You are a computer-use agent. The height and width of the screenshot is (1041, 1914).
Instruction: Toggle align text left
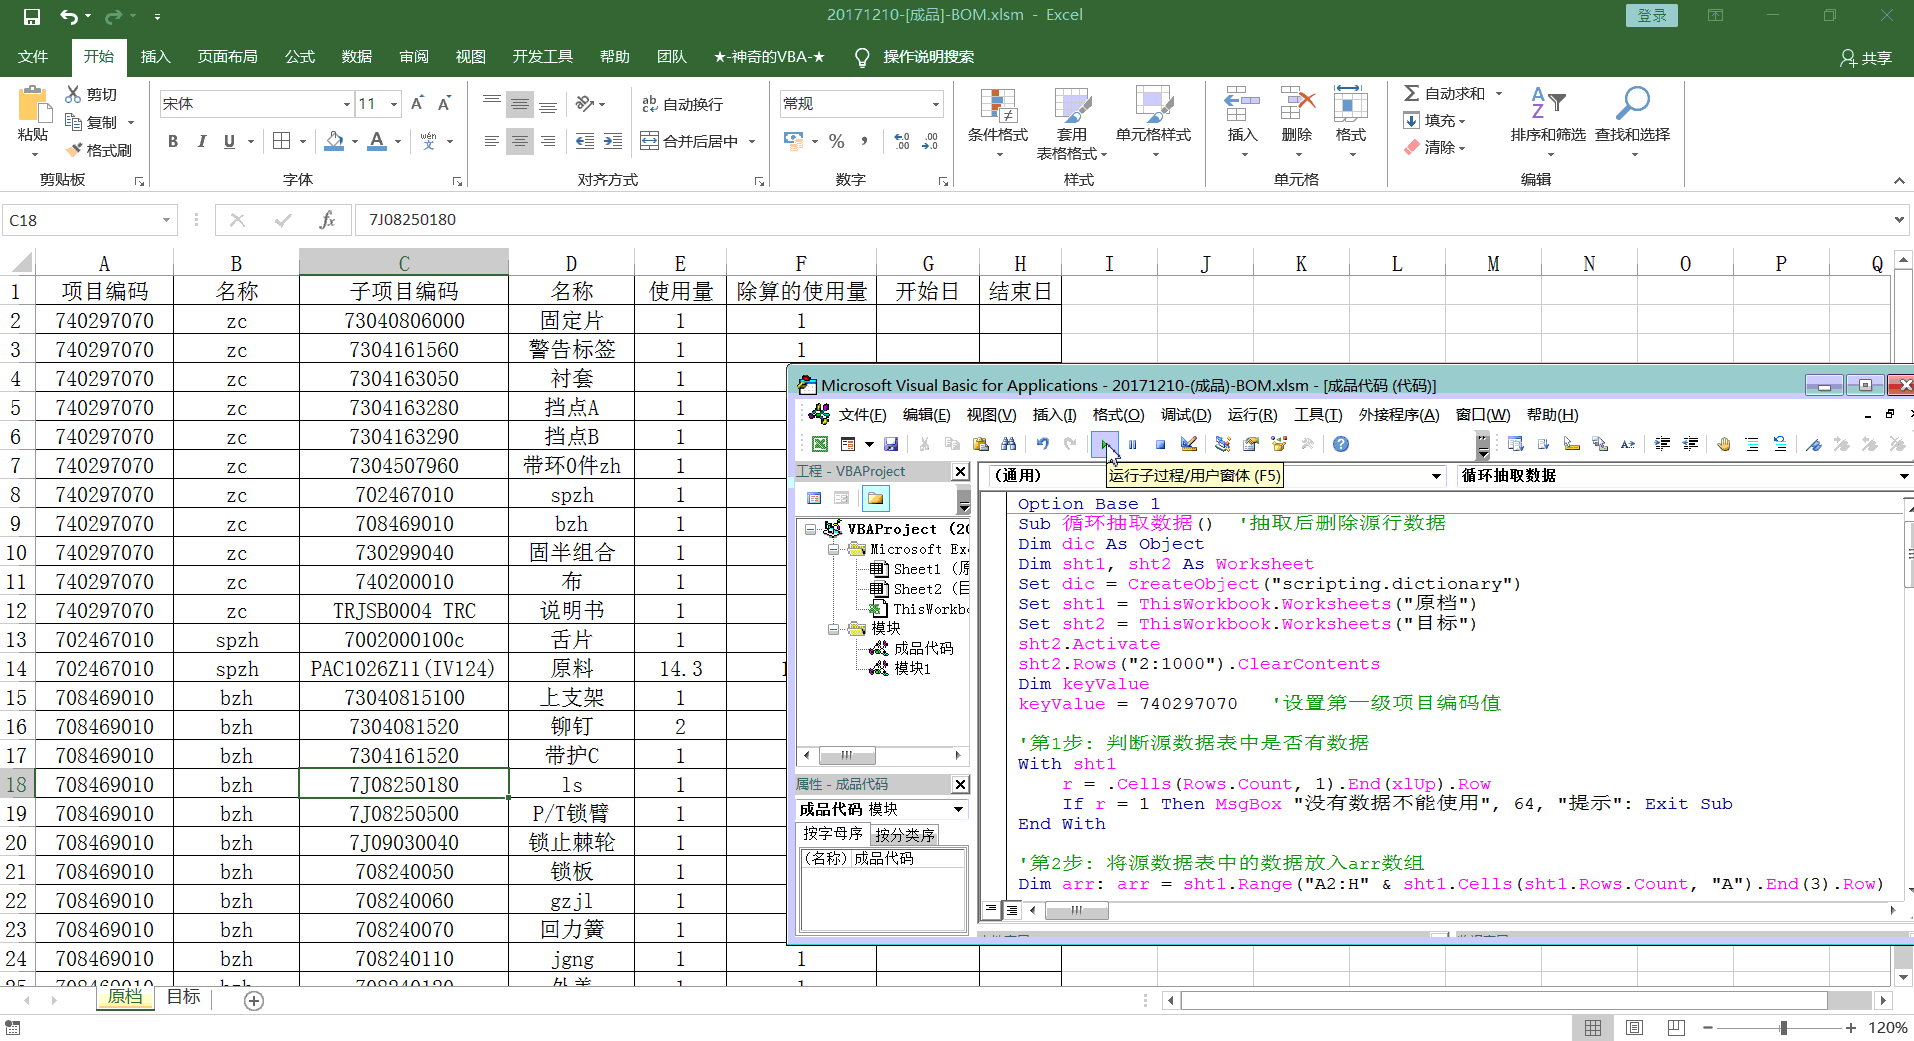(x=491, y=142)
